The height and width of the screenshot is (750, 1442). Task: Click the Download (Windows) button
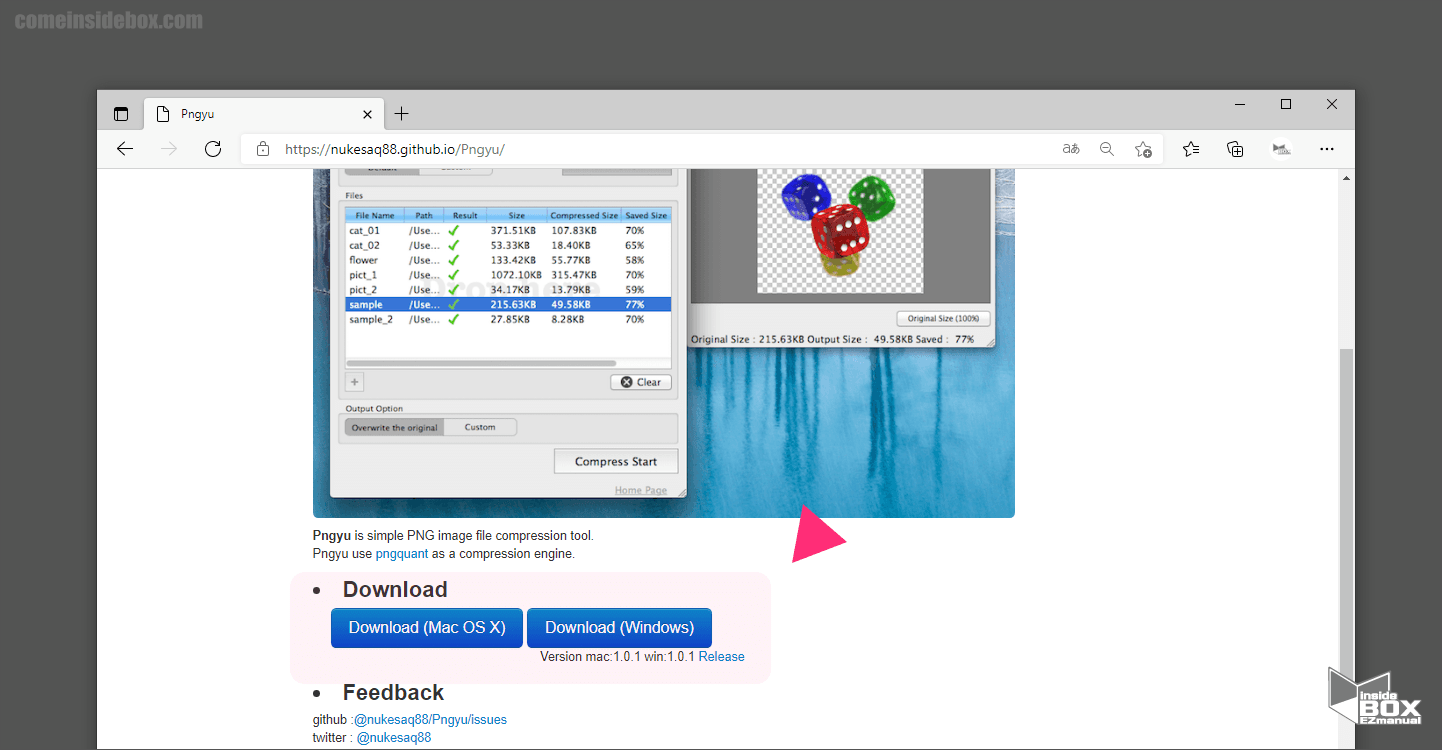pyautogui.click(x=619, y=628)
